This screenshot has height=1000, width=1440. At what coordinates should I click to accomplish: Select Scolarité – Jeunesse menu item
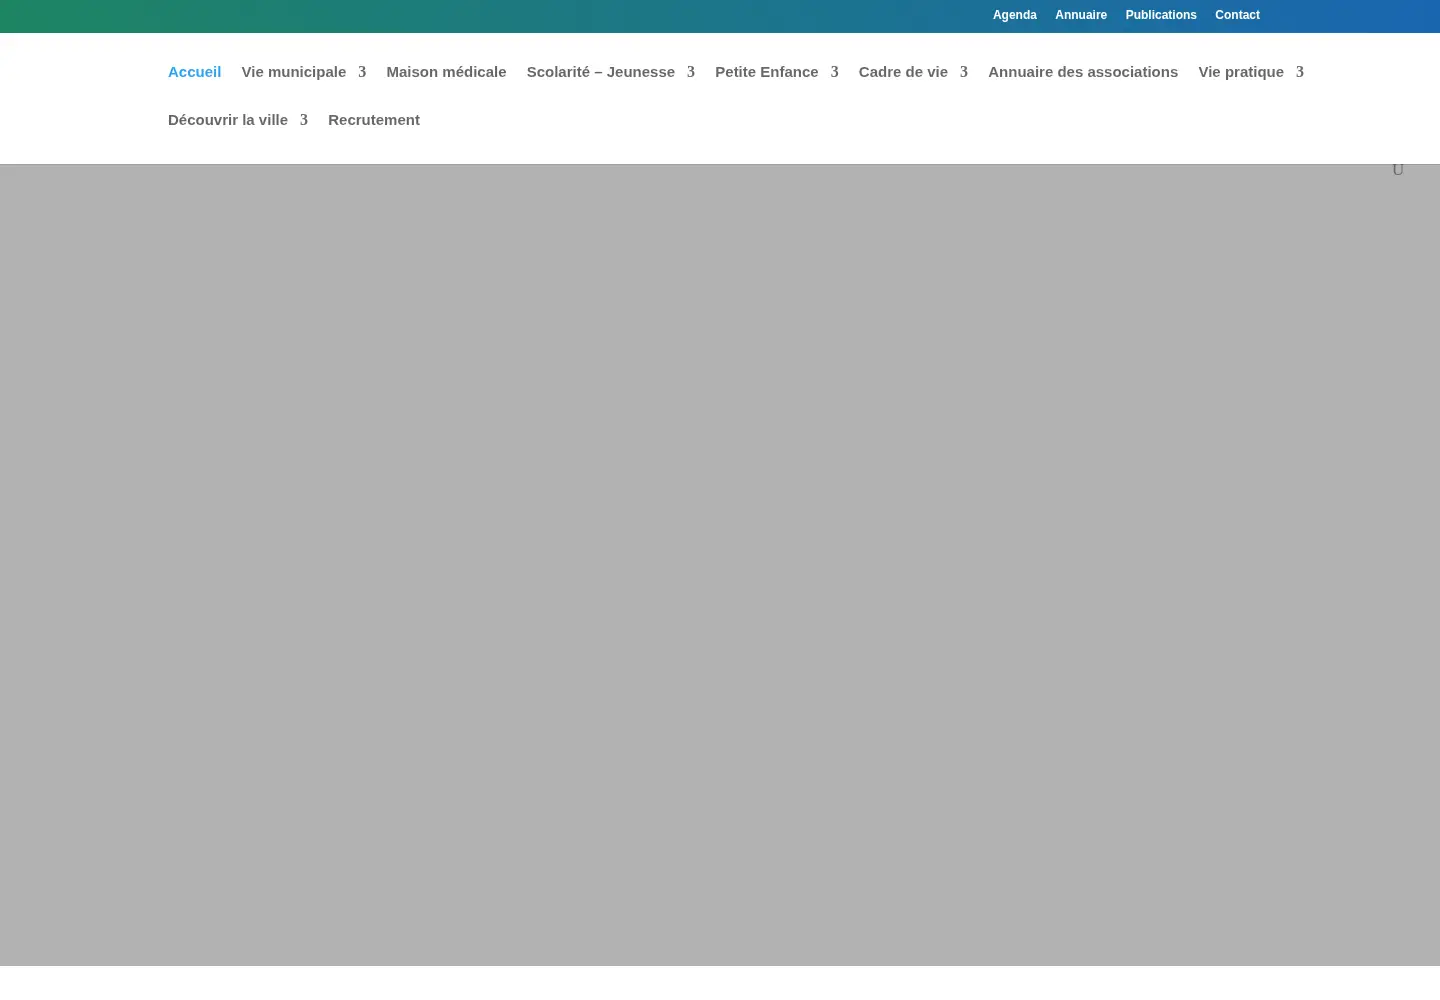(600, 72)
